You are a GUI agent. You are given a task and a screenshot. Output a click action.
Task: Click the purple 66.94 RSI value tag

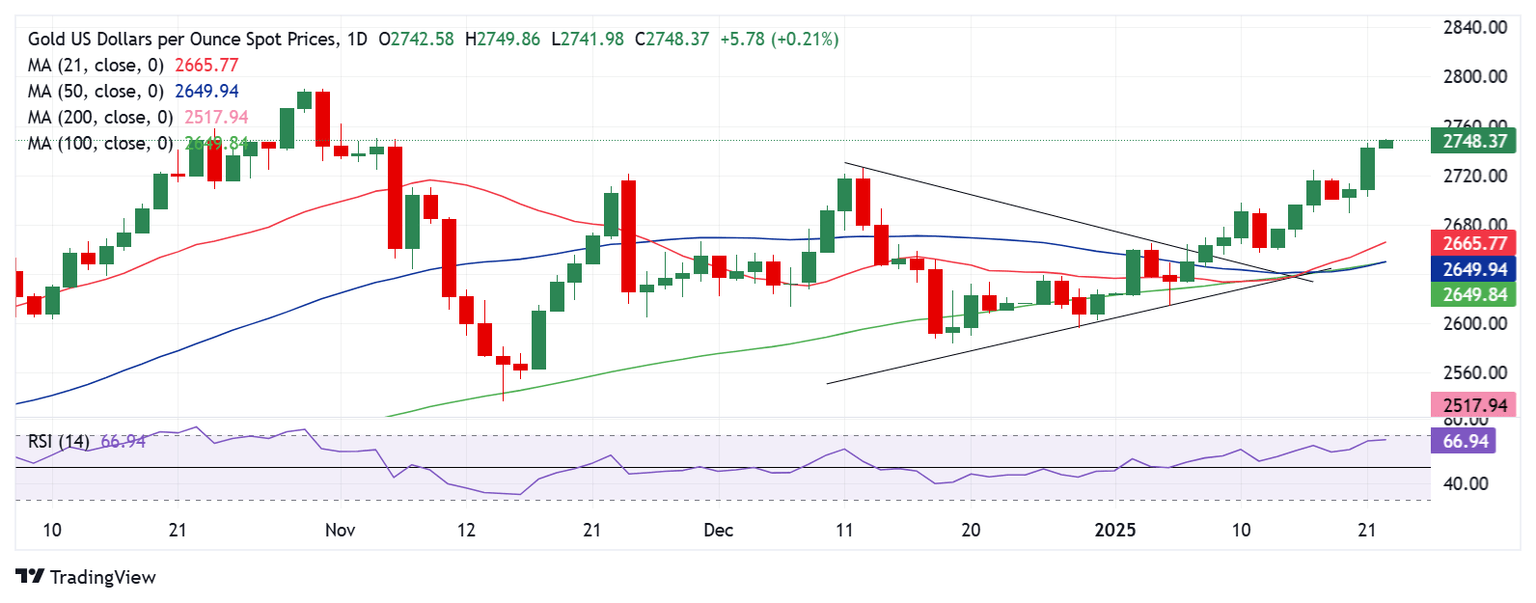pos(1463,441)
